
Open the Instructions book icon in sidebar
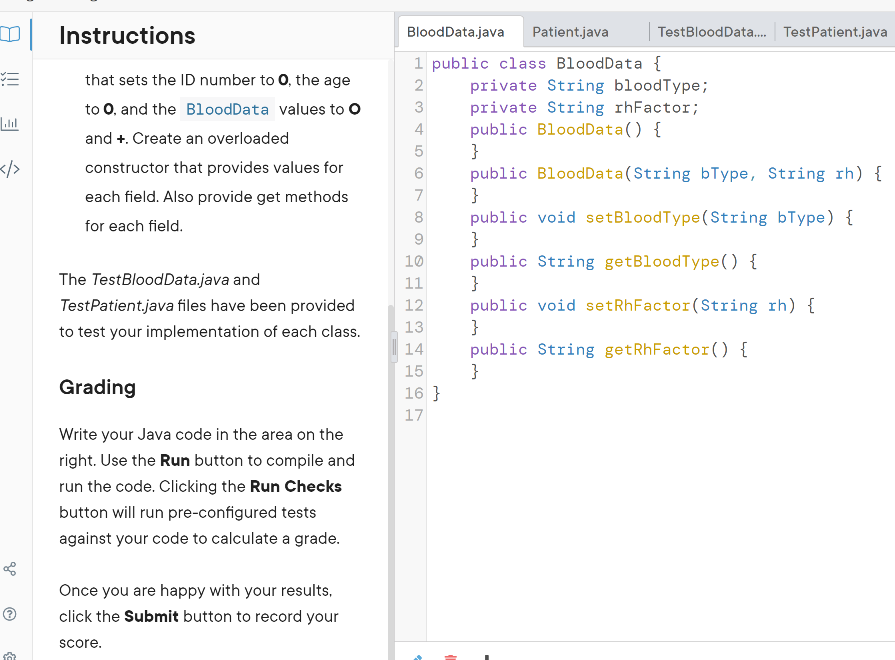pyautogui.click(x=11, y=36)
